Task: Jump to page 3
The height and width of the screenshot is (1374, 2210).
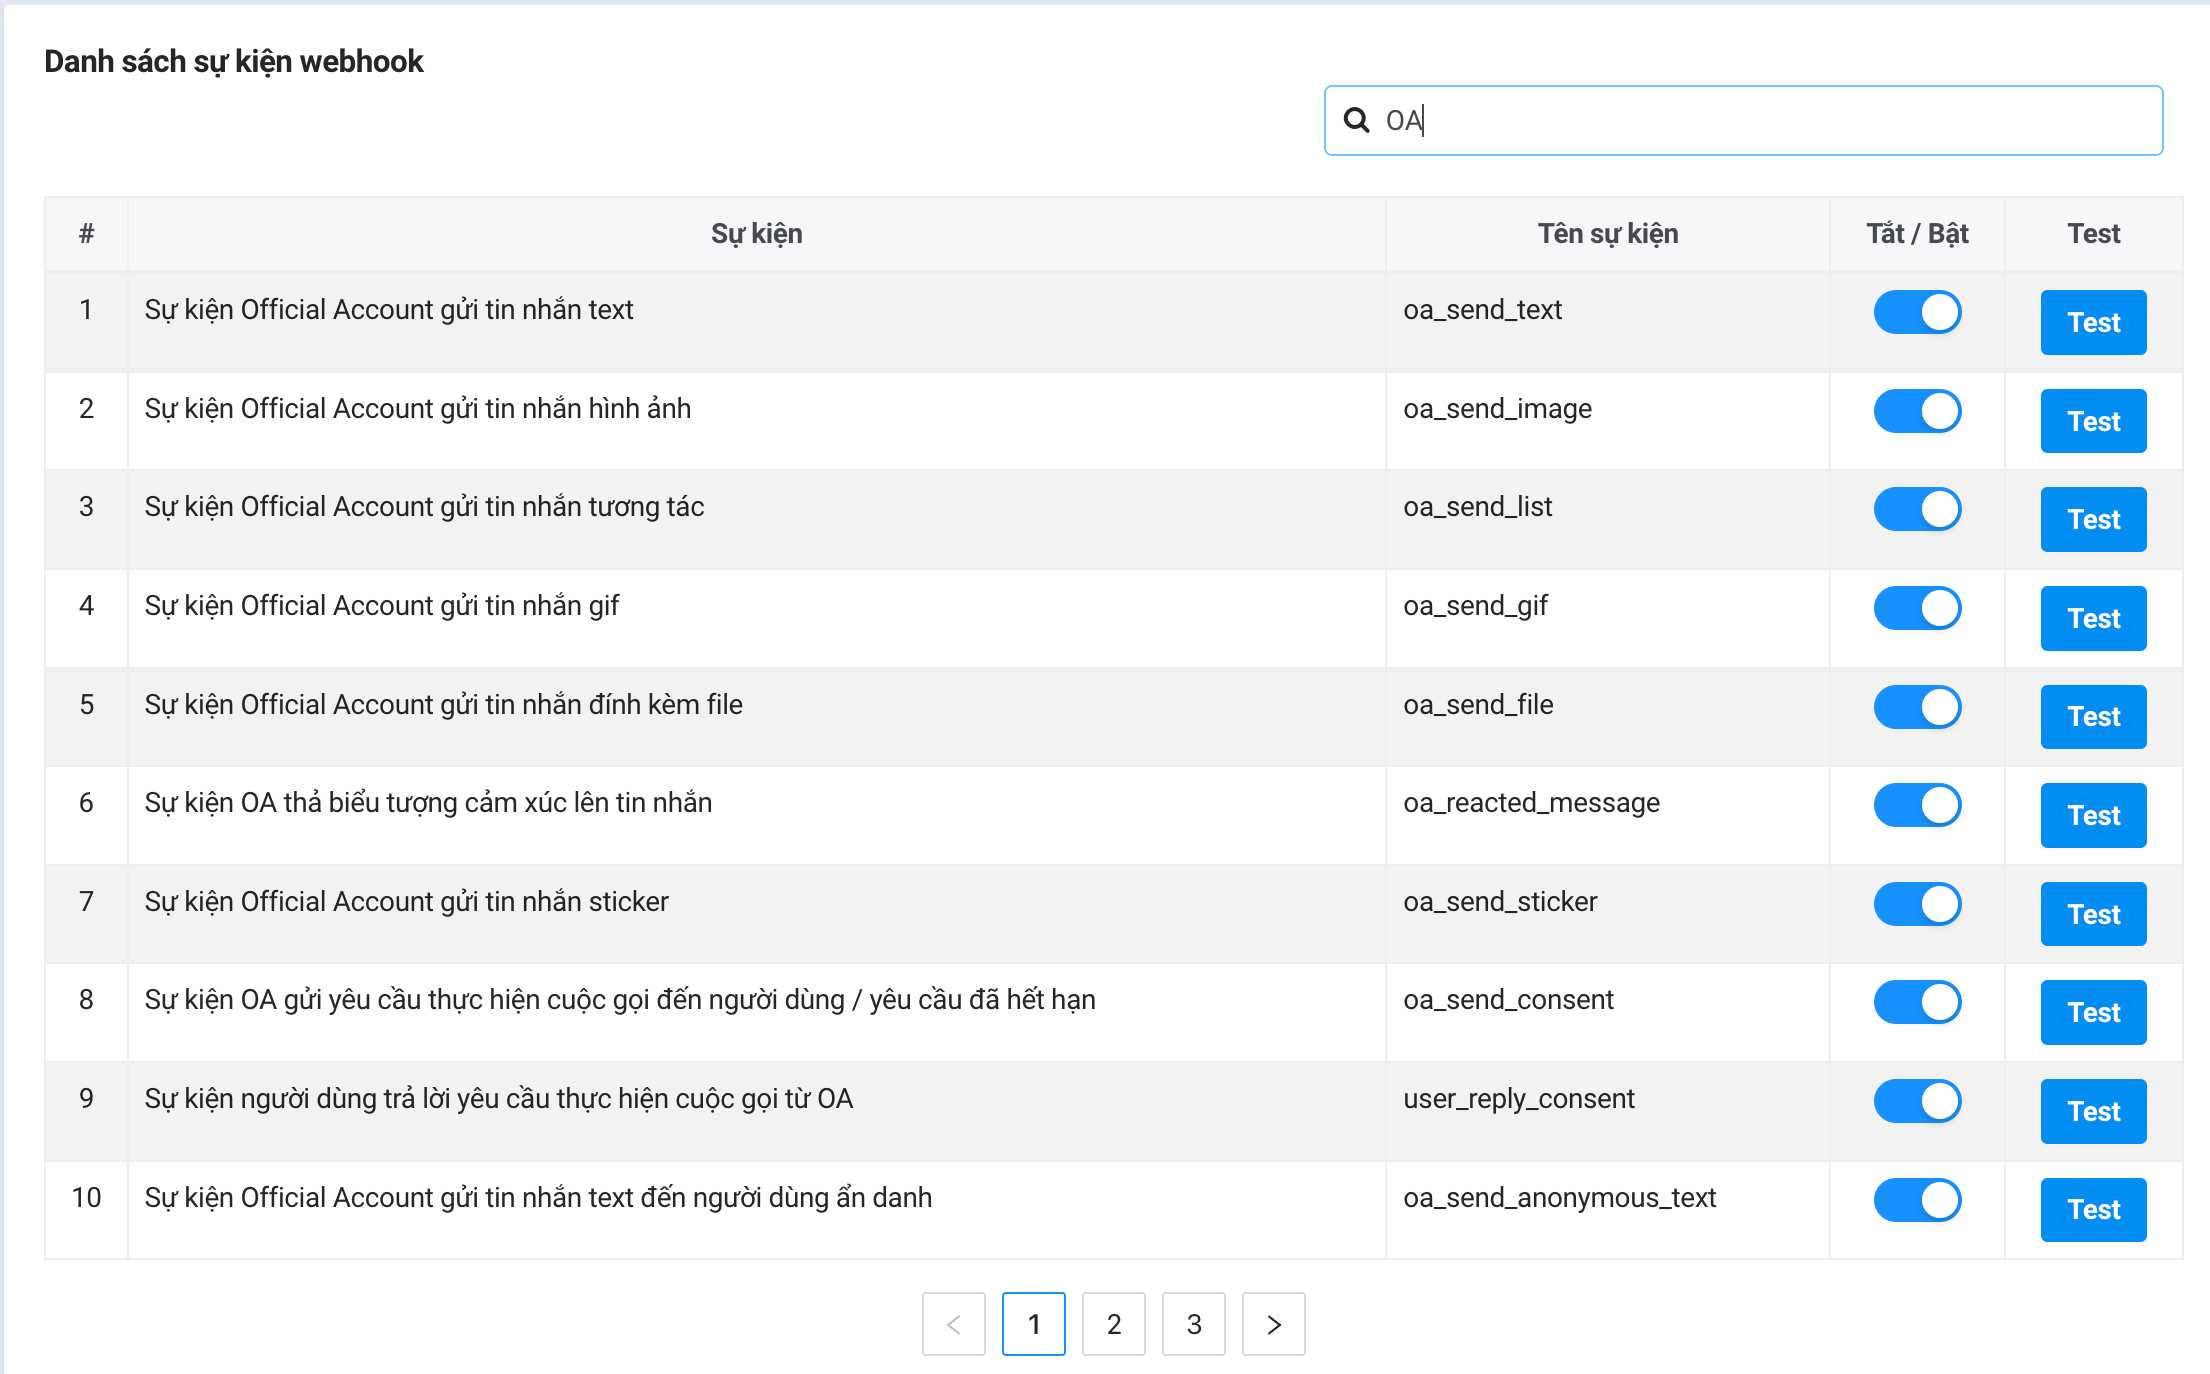Action: click(1193, 1324)
